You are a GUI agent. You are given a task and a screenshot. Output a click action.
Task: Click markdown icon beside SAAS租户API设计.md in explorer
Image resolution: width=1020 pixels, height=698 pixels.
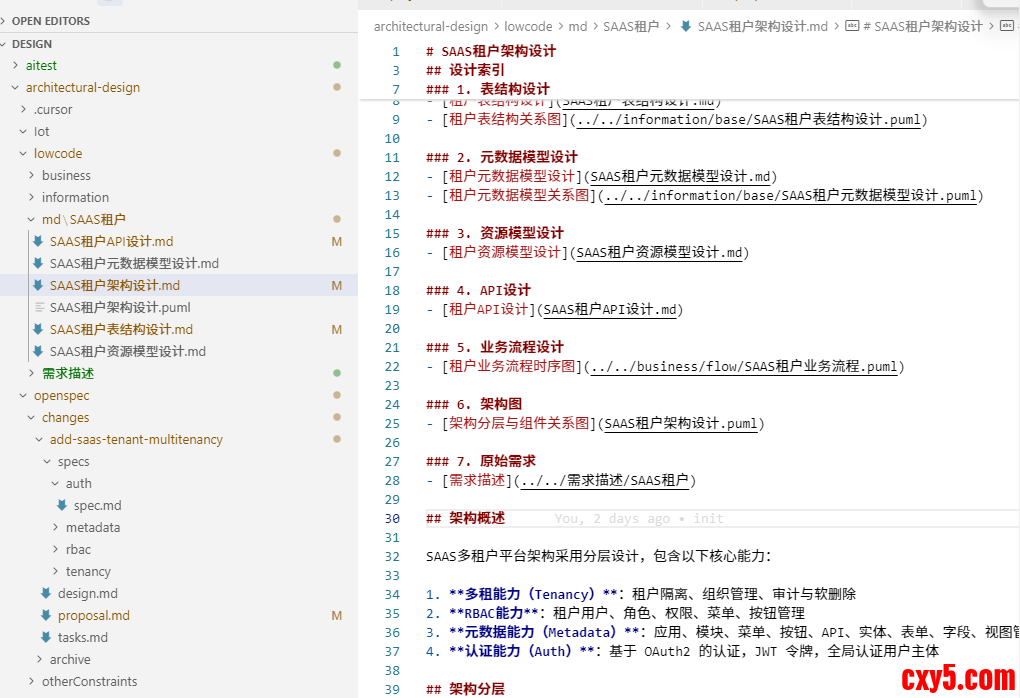[x=38, y=241]
